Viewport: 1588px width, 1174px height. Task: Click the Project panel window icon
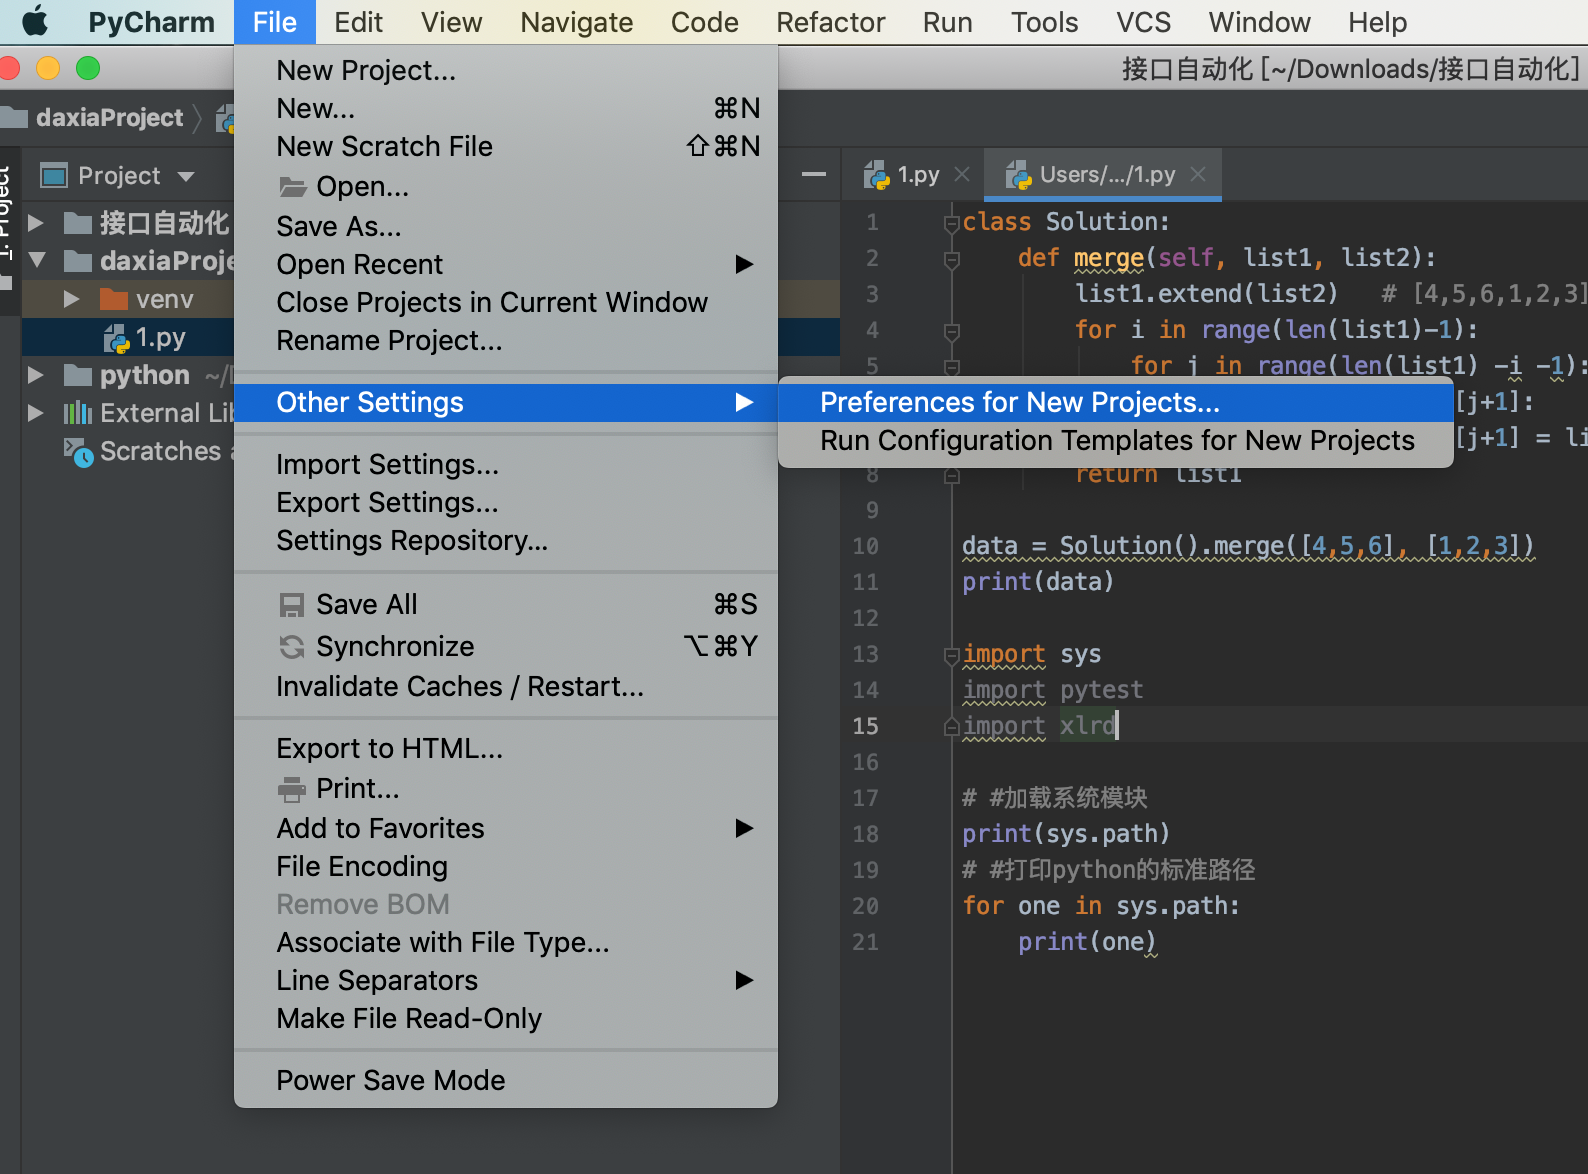click(x=53, y=176)
